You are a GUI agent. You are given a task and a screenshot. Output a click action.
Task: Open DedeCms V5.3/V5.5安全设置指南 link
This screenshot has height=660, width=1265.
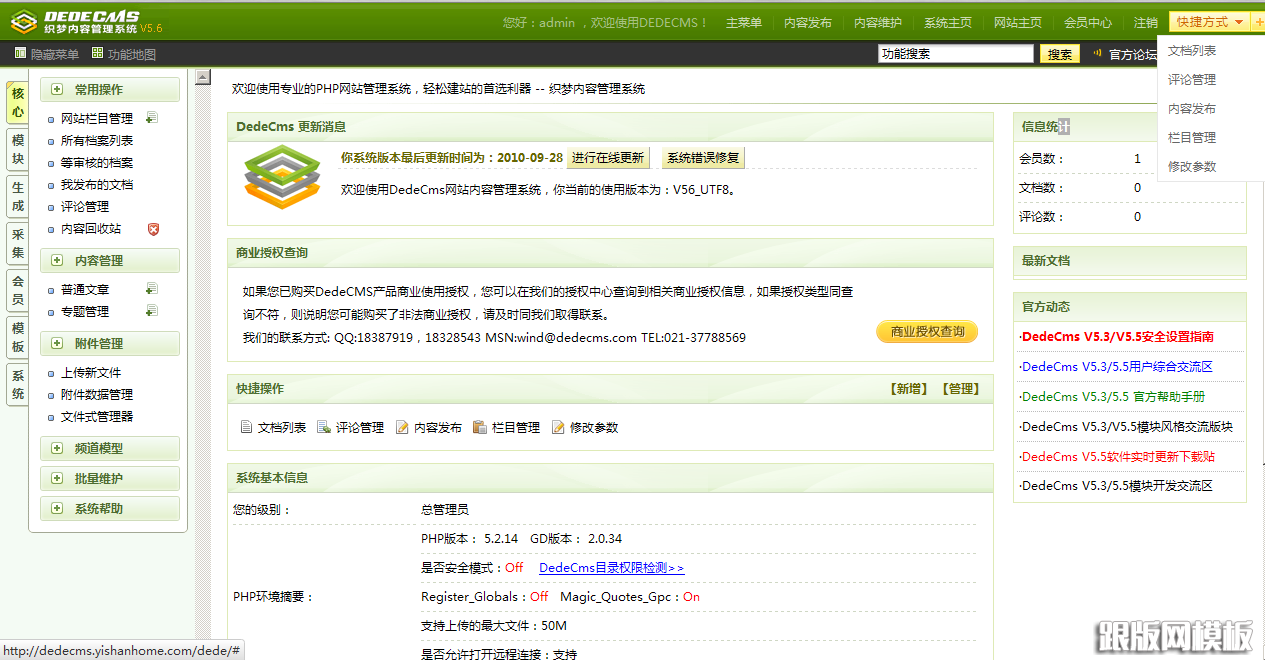click(1117, 337)
